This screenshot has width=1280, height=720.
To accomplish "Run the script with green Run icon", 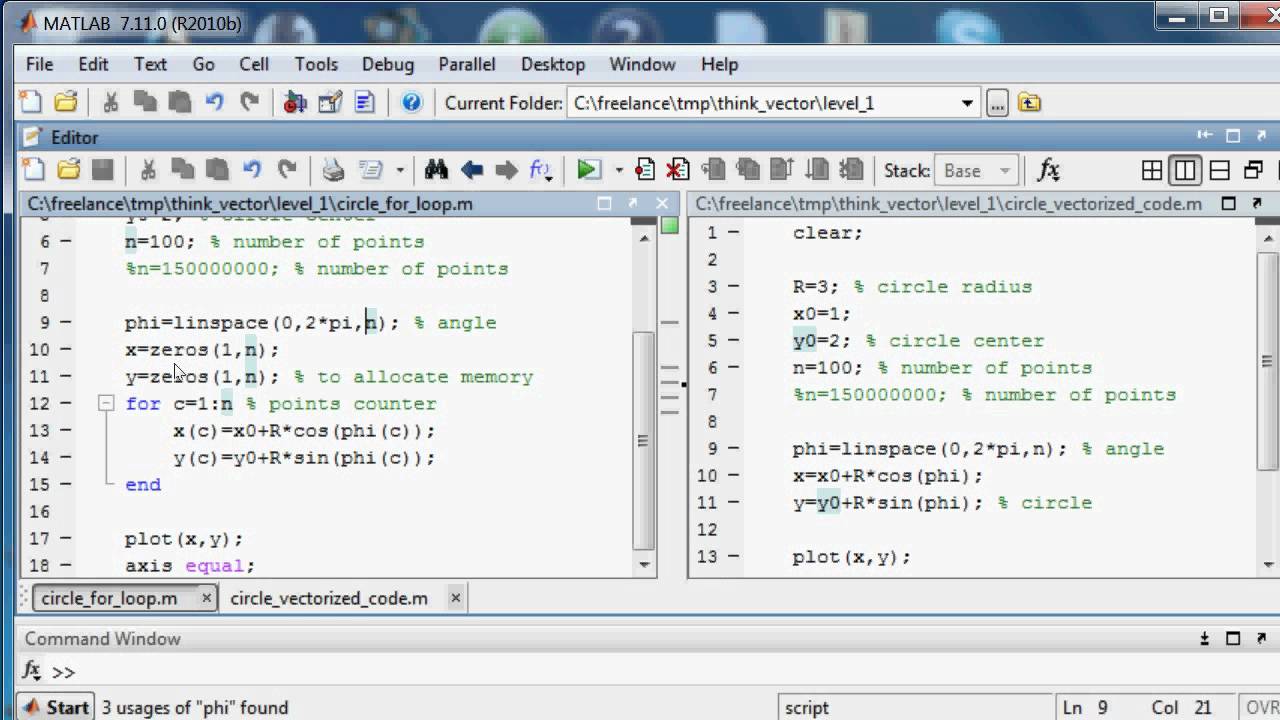I will pyautogui.click(x=588, y=170).
